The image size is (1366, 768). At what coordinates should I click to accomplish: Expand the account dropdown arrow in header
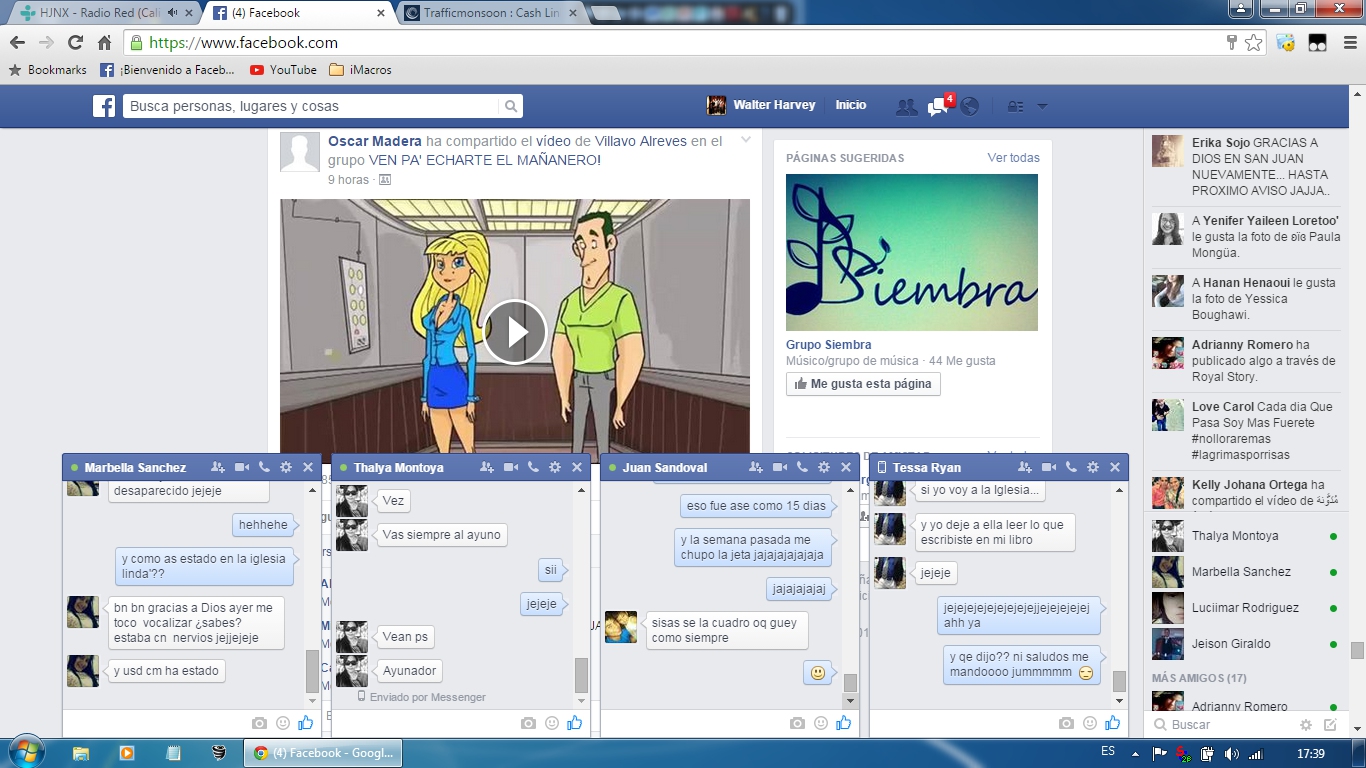coord(1042,107)
